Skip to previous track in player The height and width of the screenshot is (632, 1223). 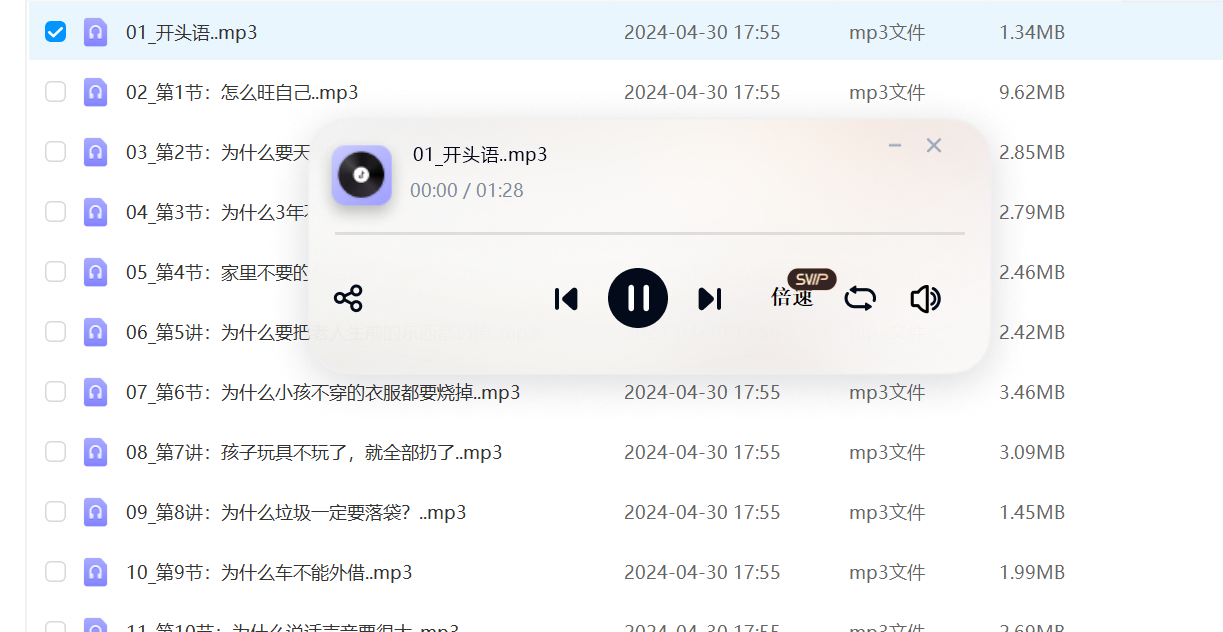click(566, 299)
